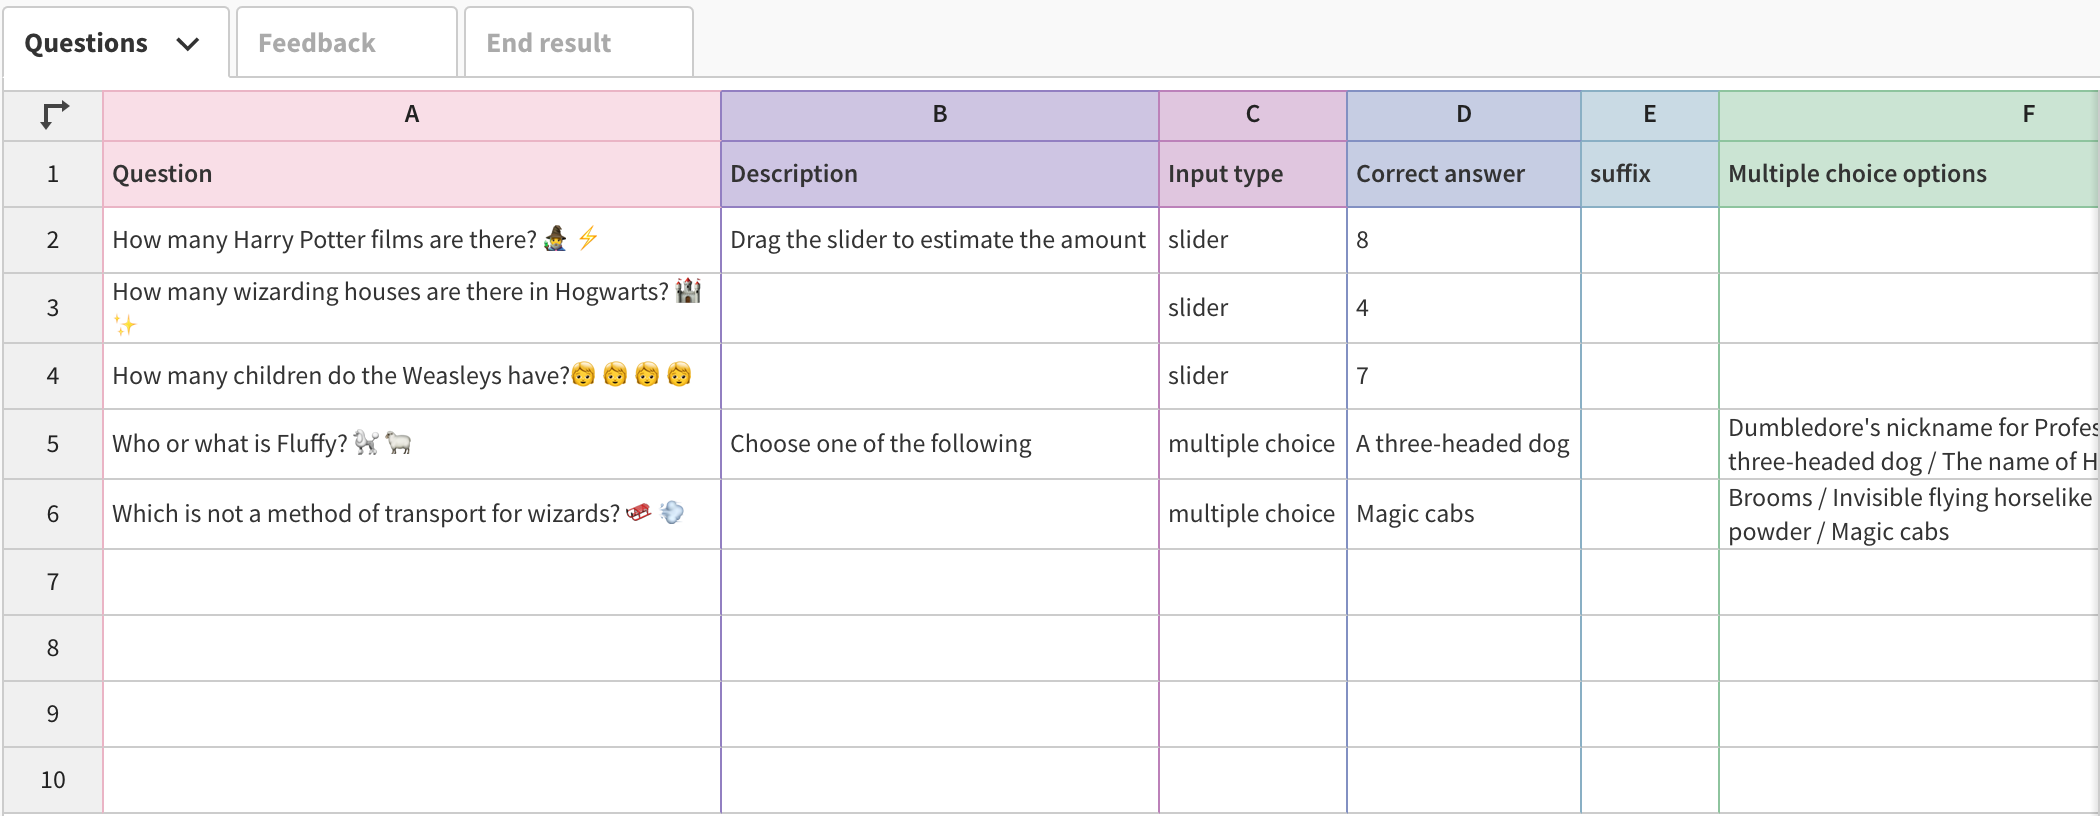
Task: Select row 2 header
Action: [53, 240]
